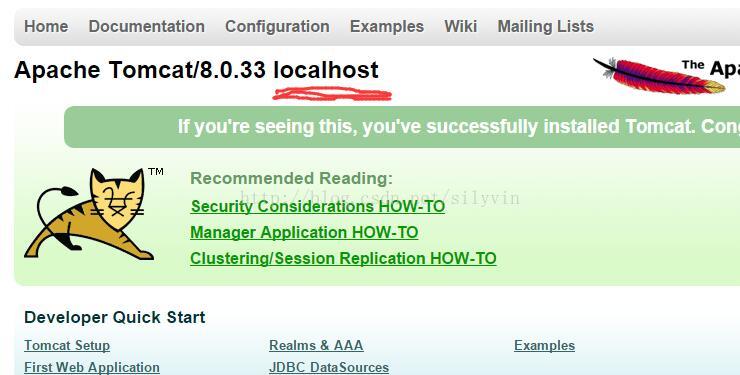Click the Developer Quick Start heading

115,317
